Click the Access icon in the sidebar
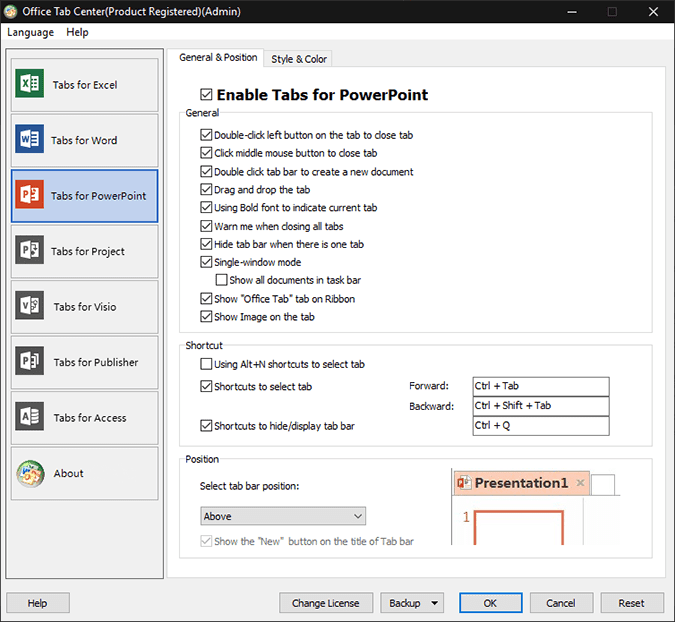The width and height of the screenshot is (675, 622). [29, 416]
